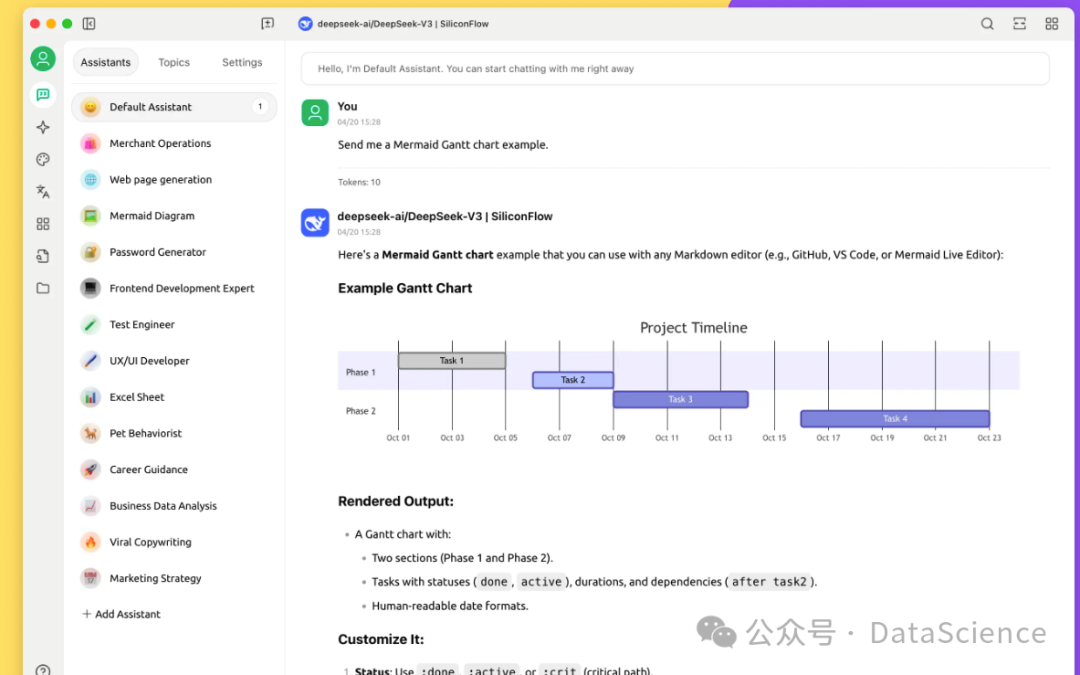This screenshot has width=1080, height=675.
Task: Click the DeepSeek whale avatar in the chat
Action: click(315, 222)
